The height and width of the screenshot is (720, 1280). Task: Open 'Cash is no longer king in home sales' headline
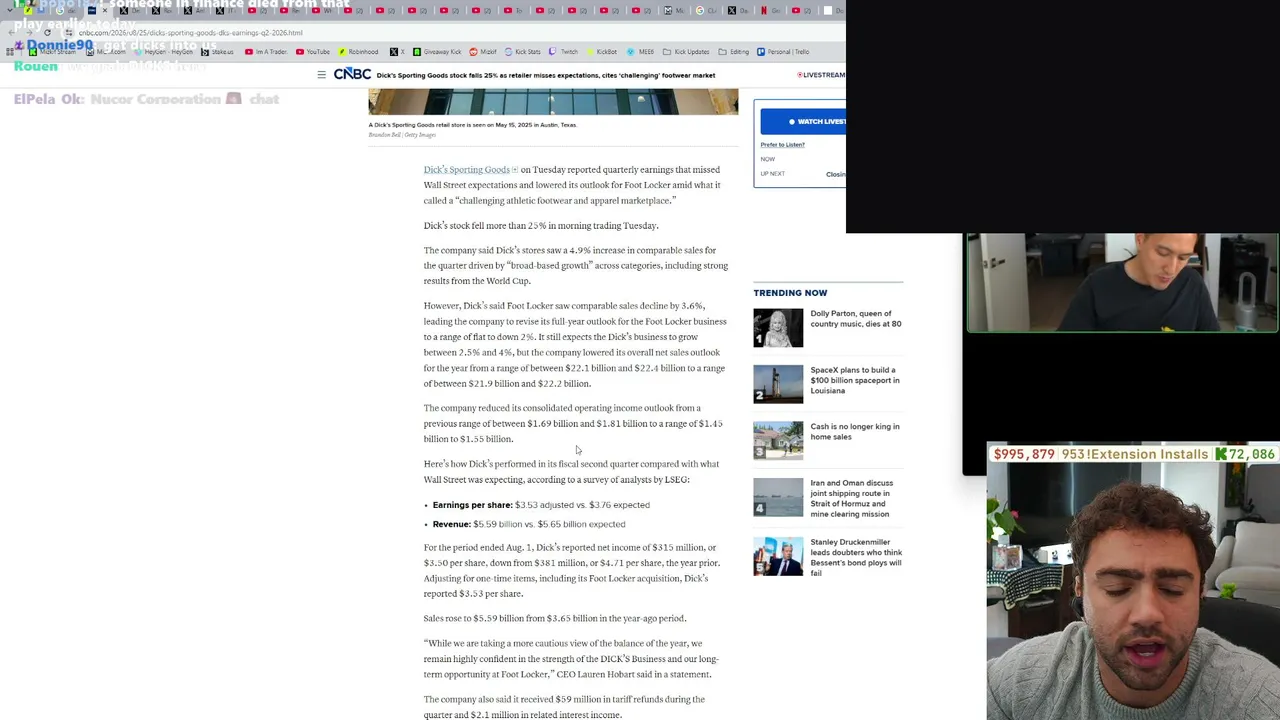click(x=855, y=432)
